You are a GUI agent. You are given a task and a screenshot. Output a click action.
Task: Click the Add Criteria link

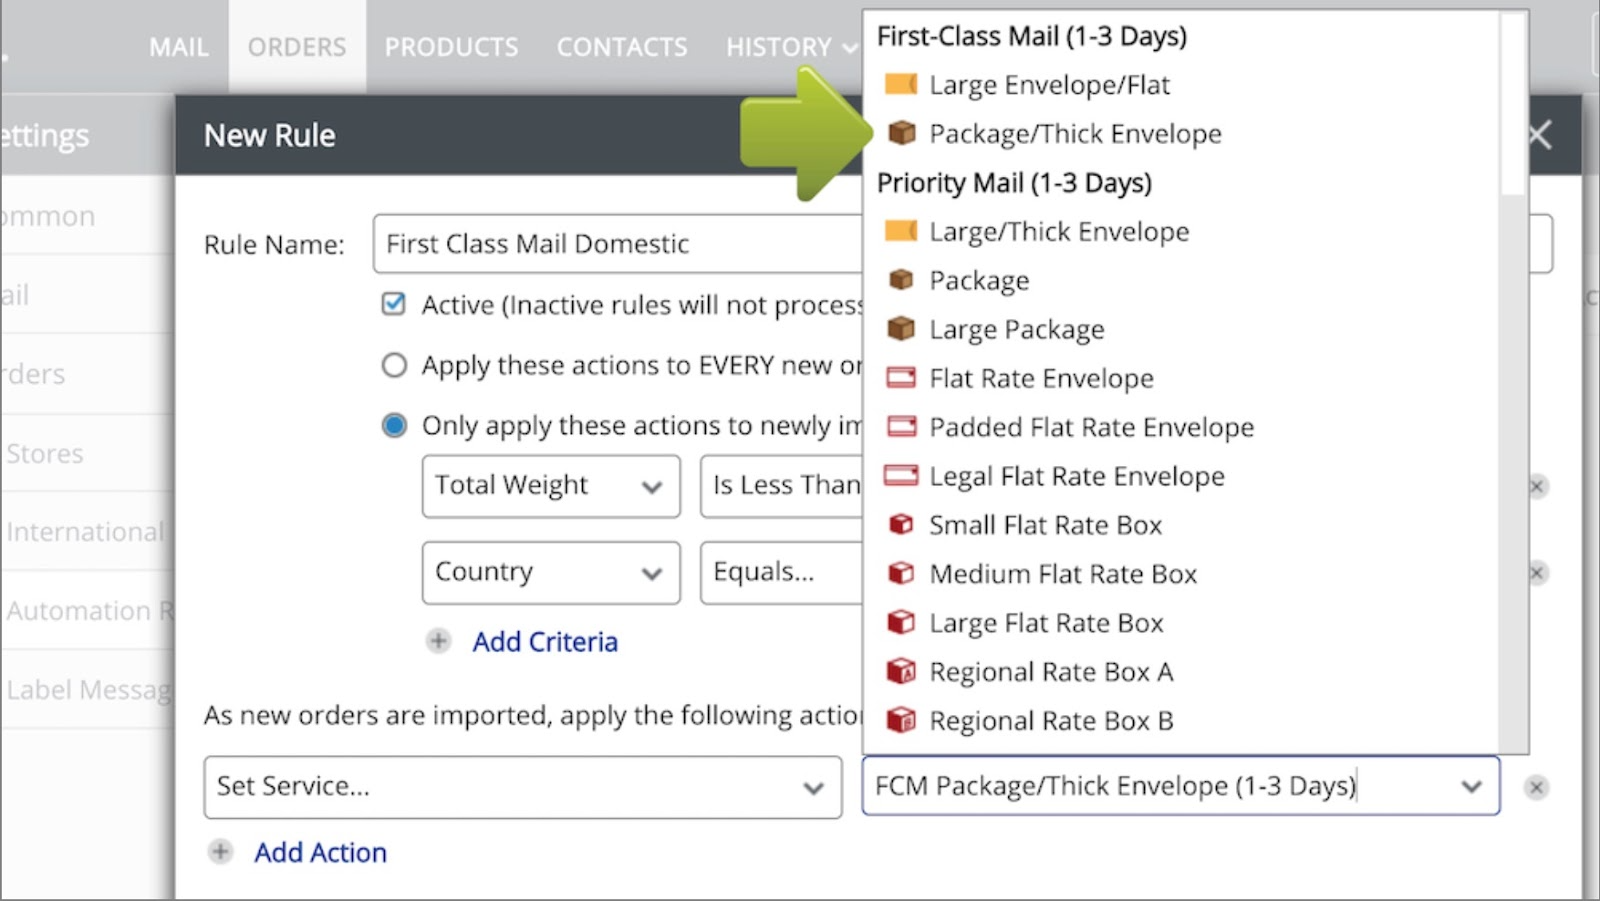[x=545, y=641]
